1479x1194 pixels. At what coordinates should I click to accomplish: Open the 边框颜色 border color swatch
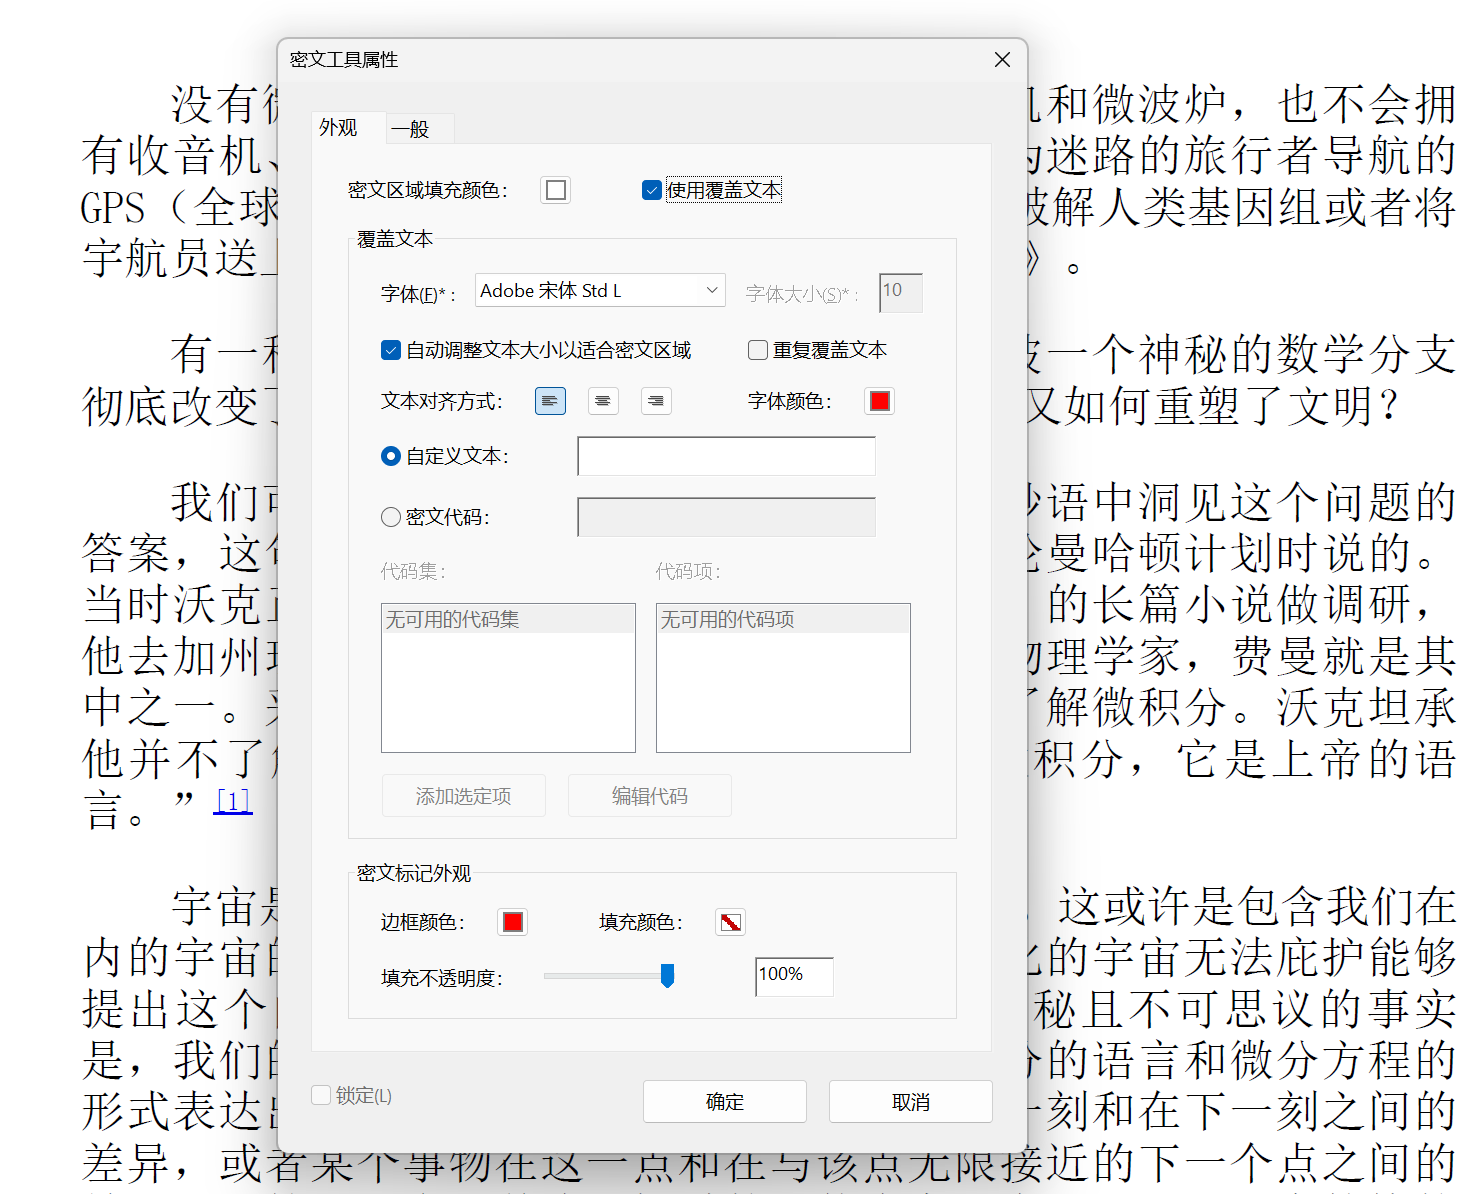(512, 921)
